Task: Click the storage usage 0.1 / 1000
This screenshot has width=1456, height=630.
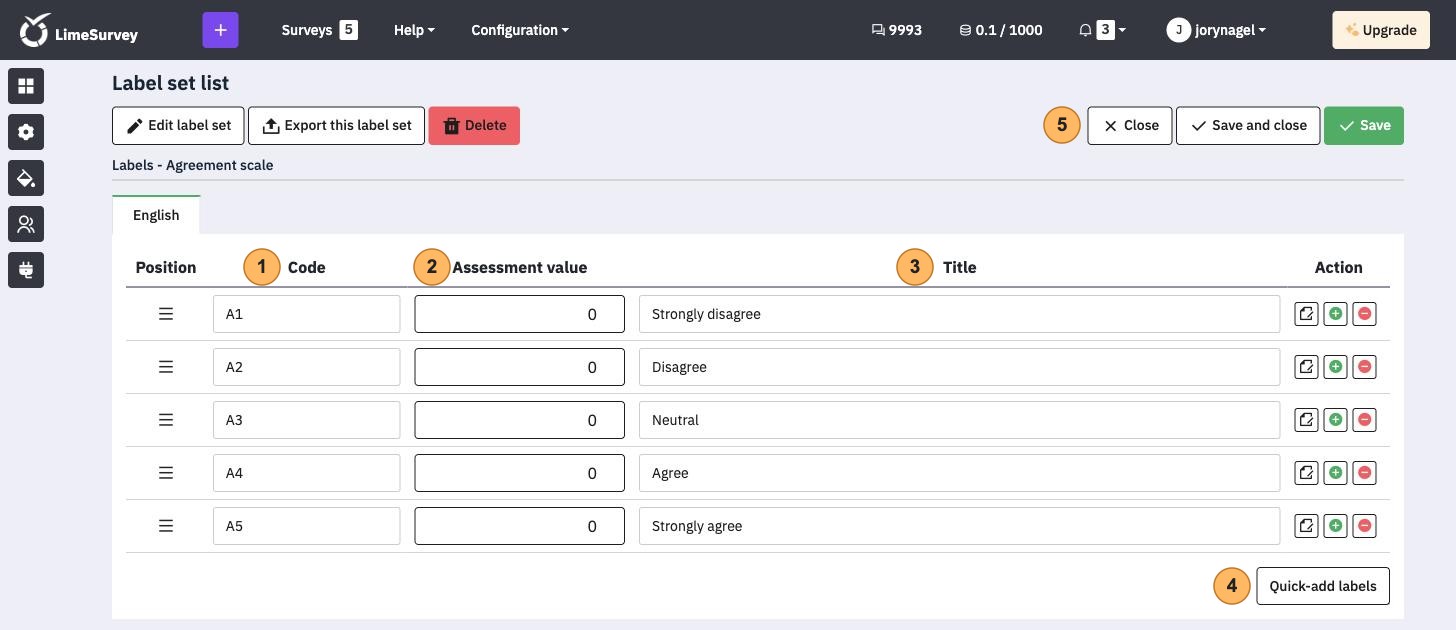Action: tap(1001, 30)
